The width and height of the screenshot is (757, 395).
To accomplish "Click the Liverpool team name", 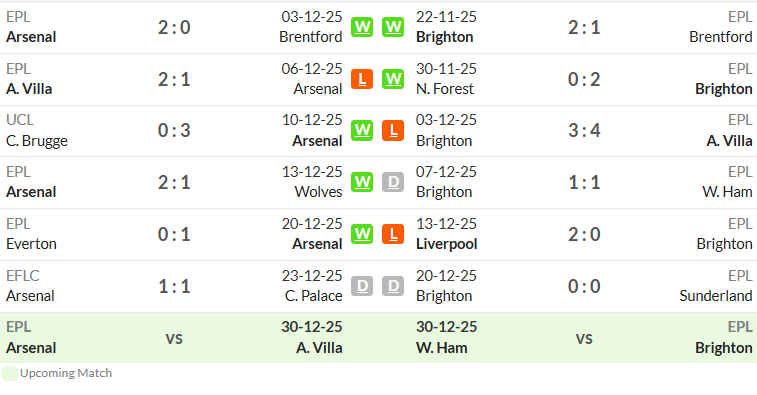I will tap(447, 244).
